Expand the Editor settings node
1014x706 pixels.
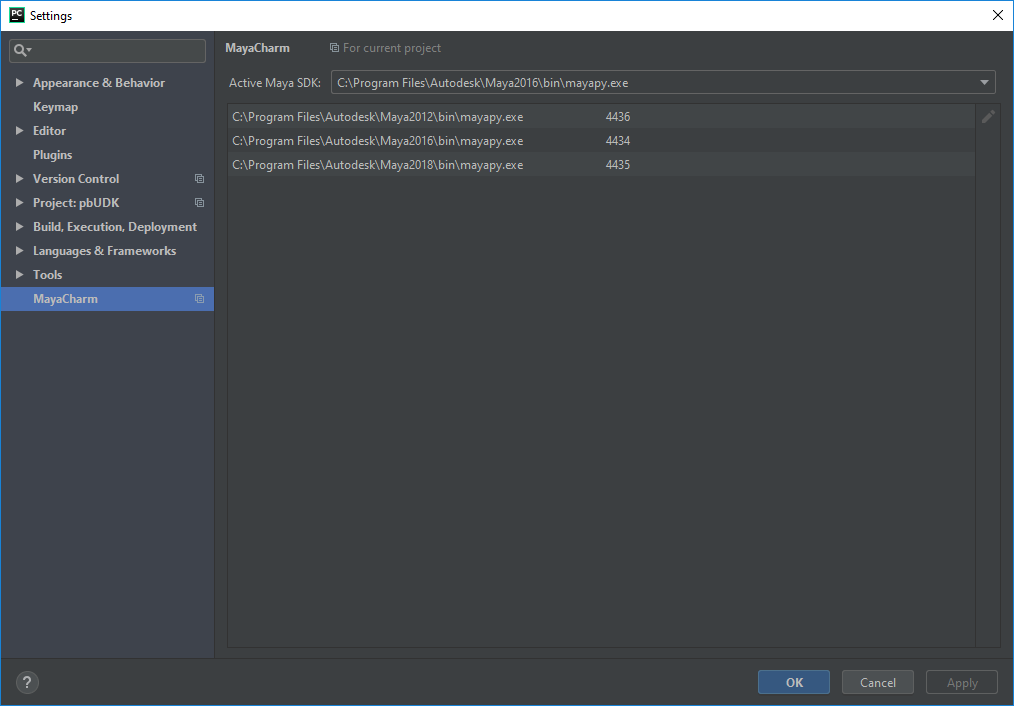point(19,131)
